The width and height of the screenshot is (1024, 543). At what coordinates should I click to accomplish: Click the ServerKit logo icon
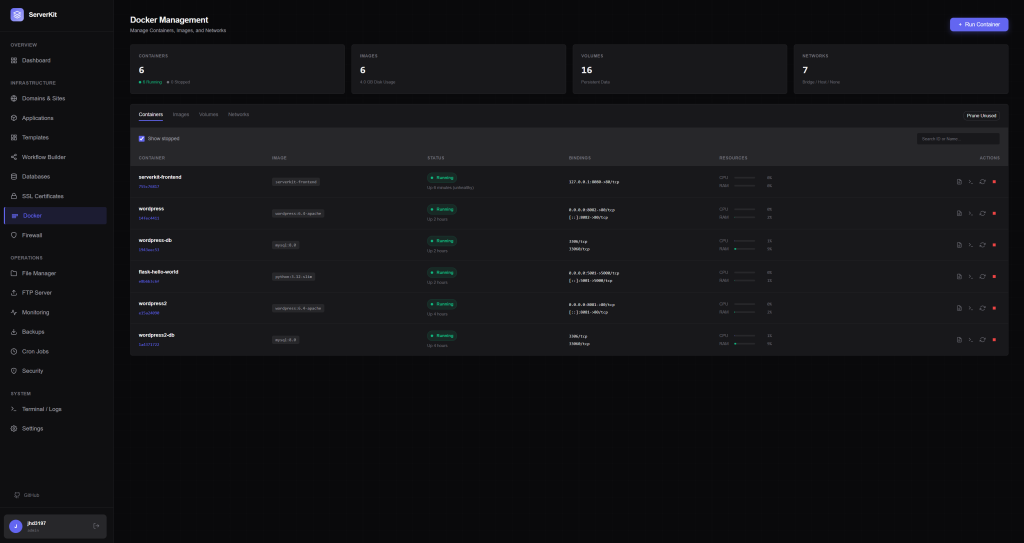click(x=17, y=14)
